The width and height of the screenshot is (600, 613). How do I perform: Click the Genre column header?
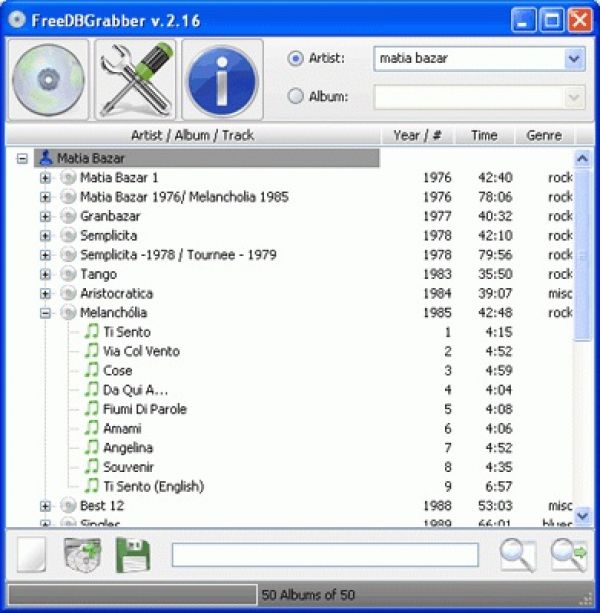pyautogui.click(x=544, y=135)
